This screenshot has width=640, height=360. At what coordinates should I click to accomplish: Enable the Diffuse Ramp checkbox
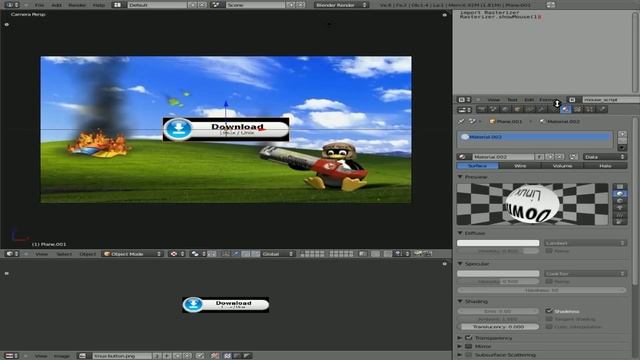click(549, 251)
